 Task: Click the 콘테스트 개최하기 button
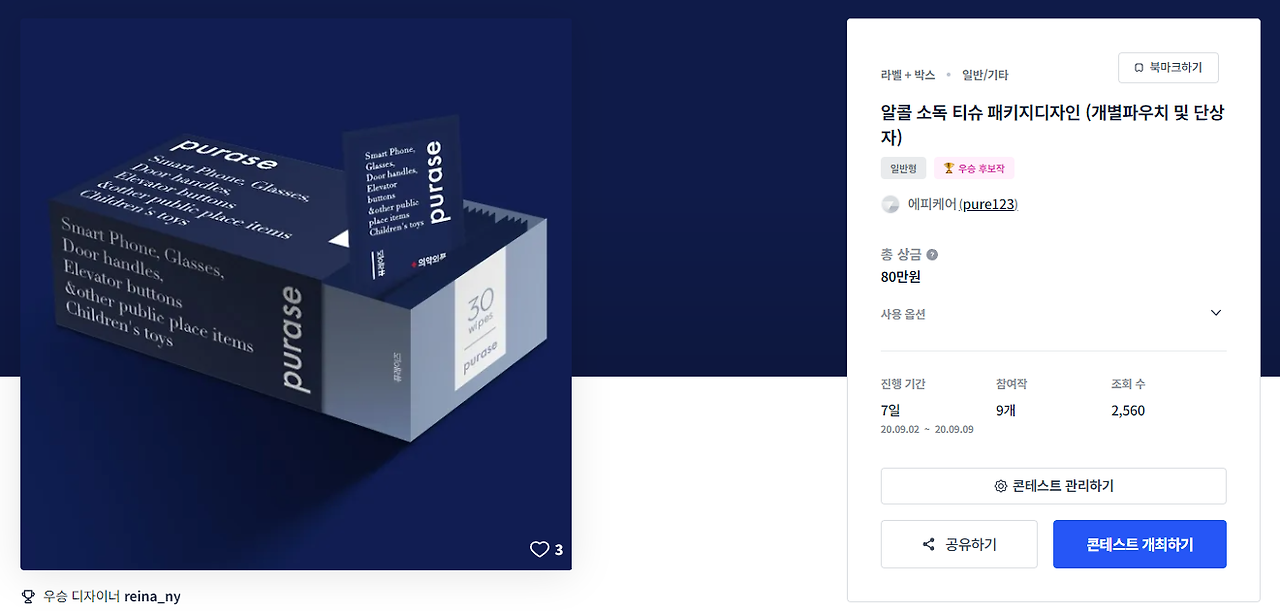(x=1140, y=544)
